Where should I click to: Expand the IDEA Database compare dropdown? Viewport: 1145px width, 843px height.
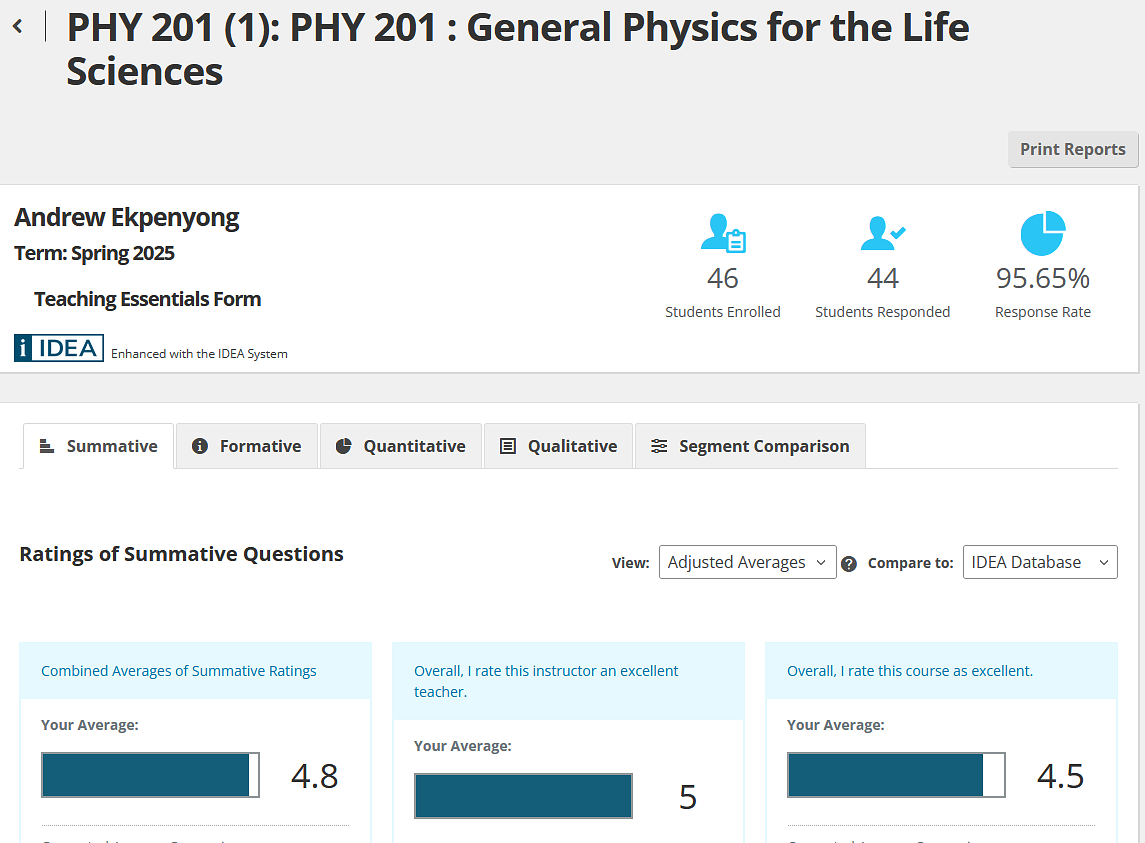click(1039, 562)
